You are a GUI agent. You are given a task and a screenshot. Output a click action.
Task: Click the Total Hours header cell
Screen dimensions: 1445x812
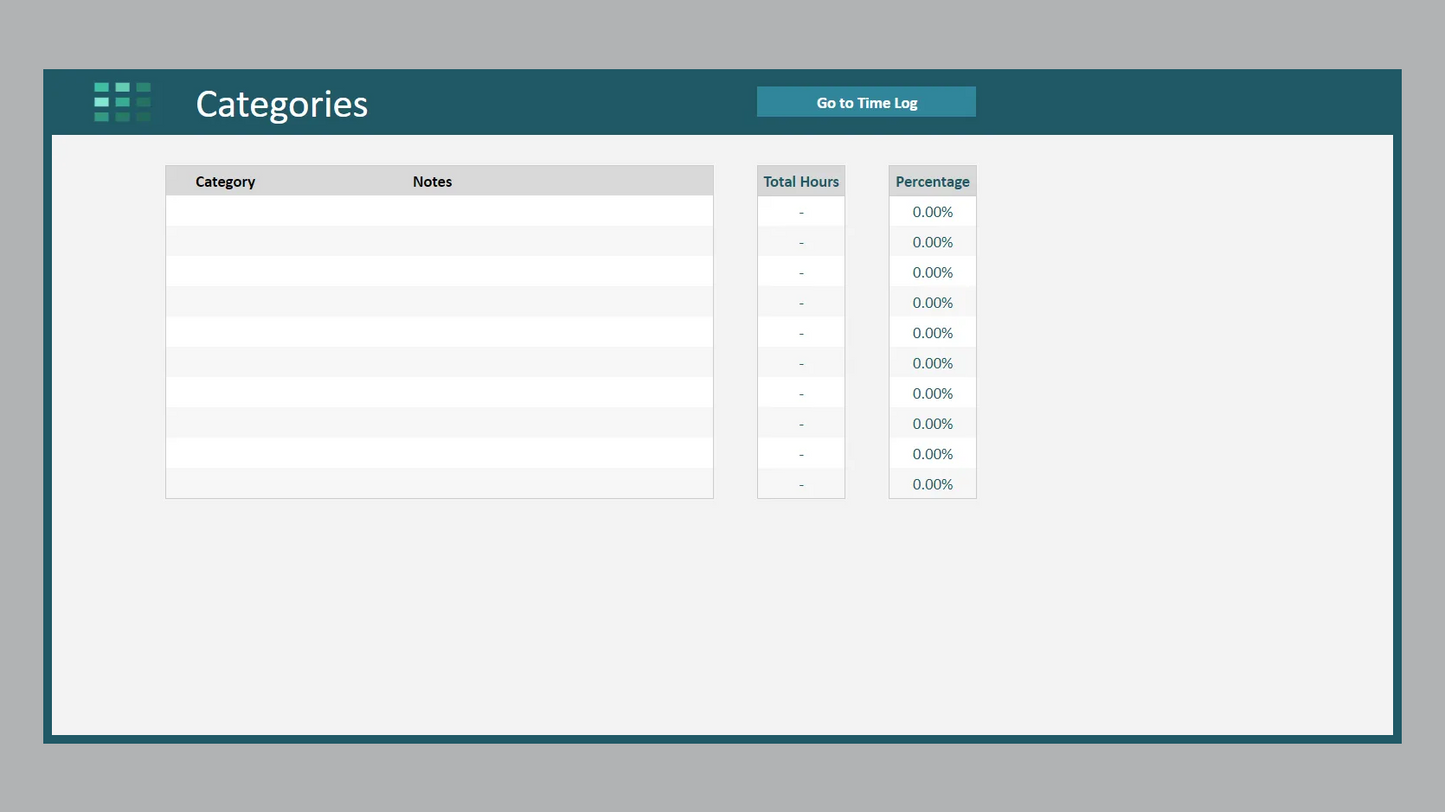[x=801, y=181]
